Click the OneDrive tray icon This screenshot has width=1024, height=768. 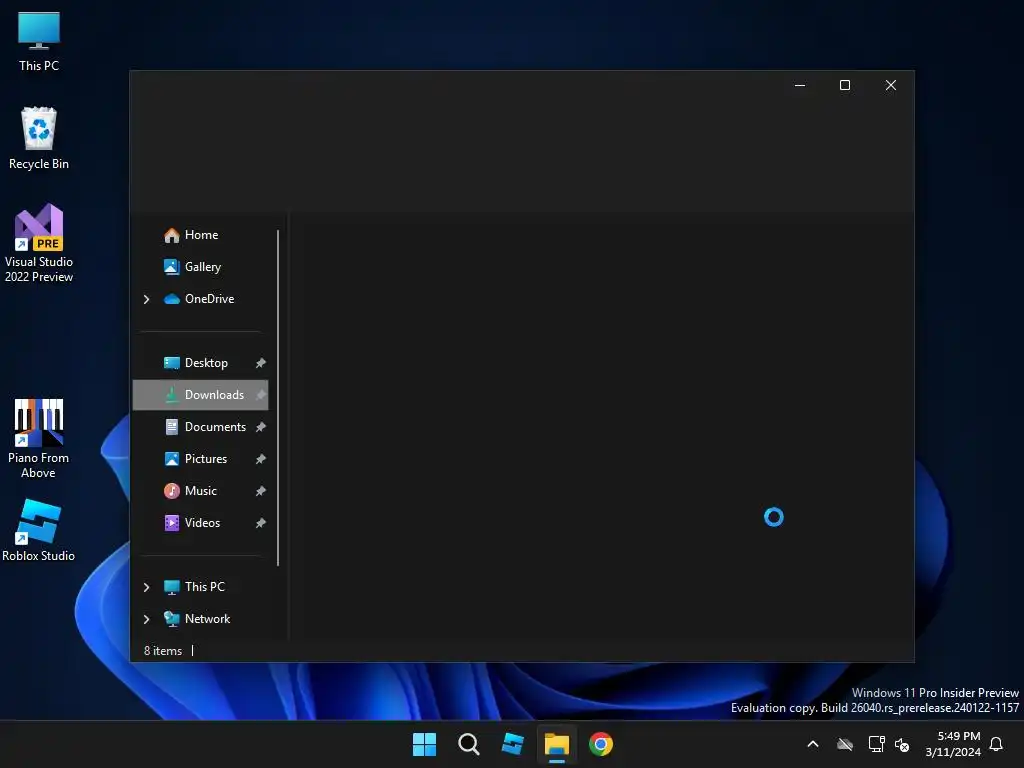[845, 744]
